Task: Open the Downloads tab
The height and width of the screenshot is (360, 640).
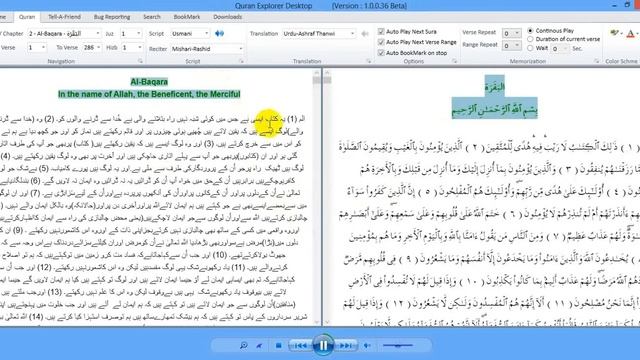Action: pos(228,17)
